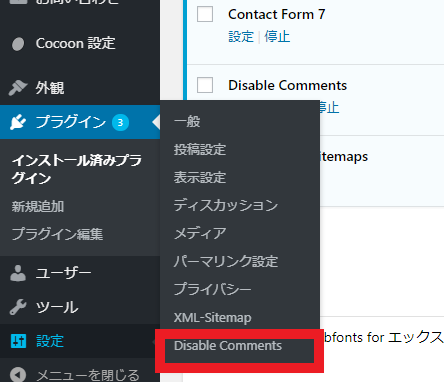This screenshot has width=444, height=382.
Task: Click the 設定 link under Contact Form 7
Action: (x=241, y=36)
